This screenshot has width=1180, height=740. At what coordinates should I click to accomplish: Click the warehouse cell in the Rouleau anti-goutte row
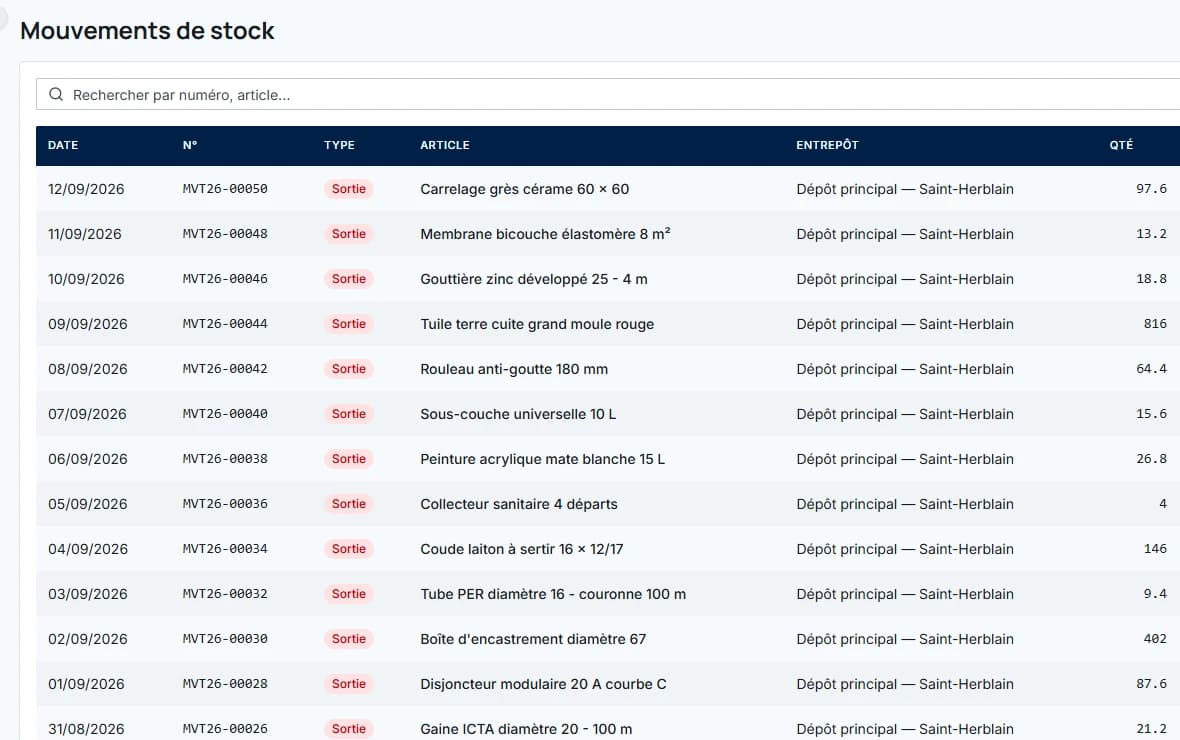coord(905,369)
